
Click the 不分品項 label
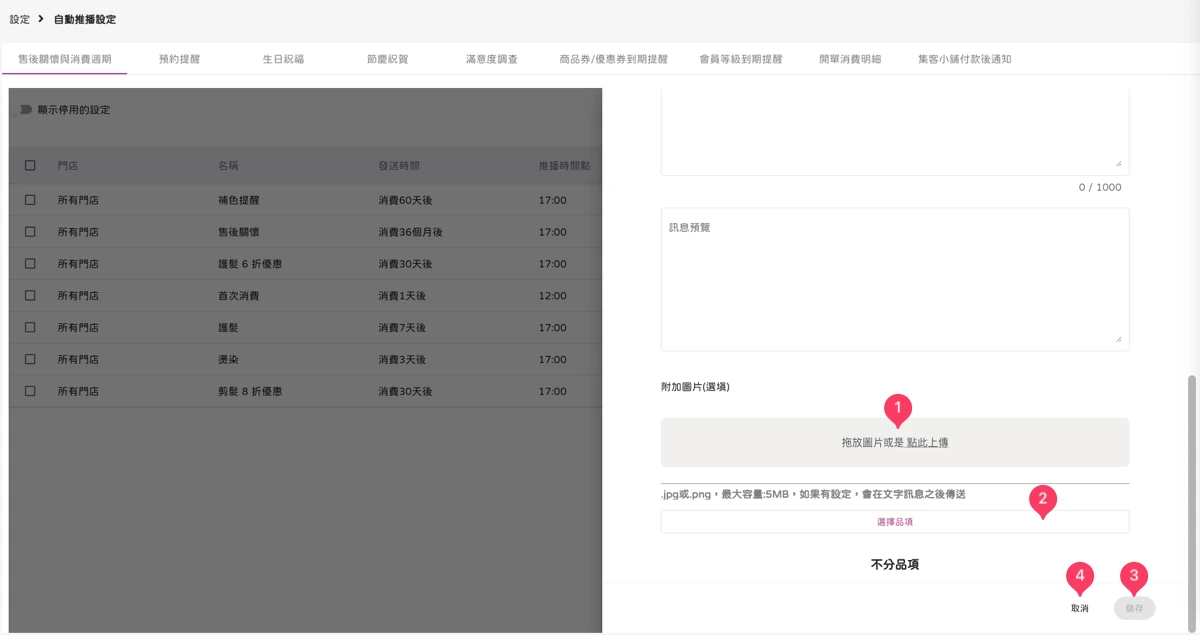pos(895,565)
